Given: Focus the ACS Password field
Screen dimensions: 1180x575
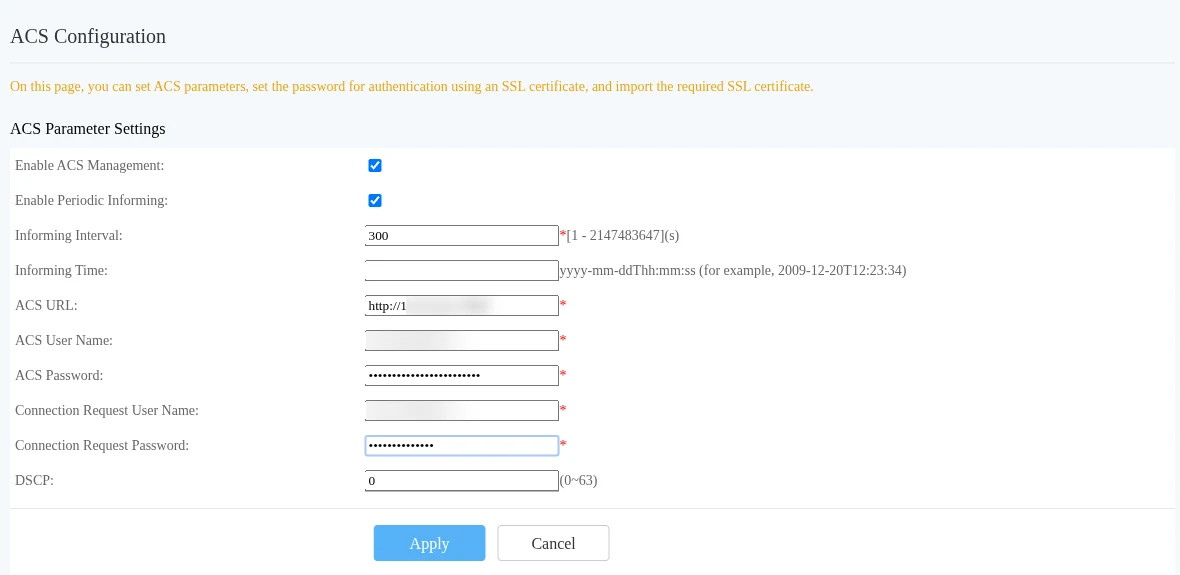Looking at the screenshot, I should 461,376.
